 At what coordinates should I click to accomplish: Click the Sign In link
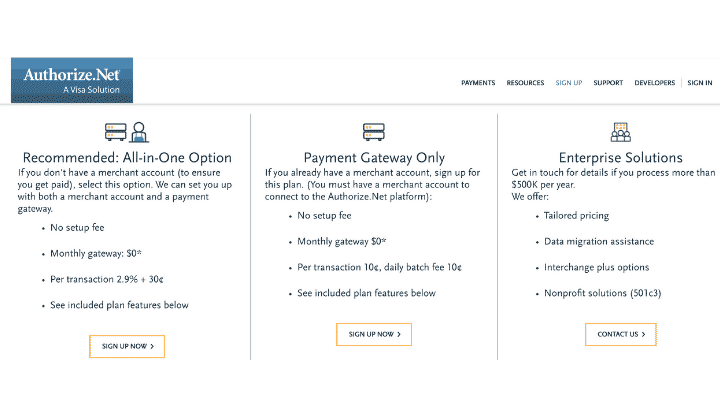700,83
